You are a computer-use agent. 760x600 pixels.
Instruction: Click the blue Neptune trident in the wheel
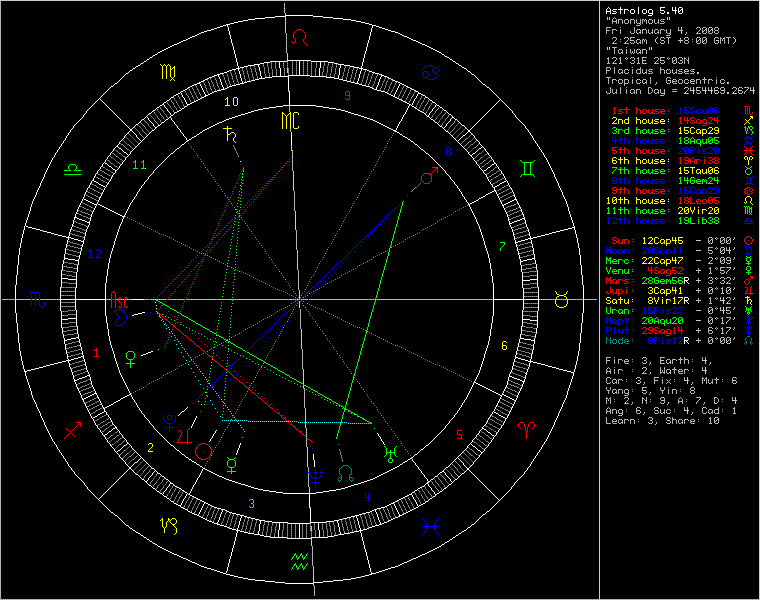(316, 475)
